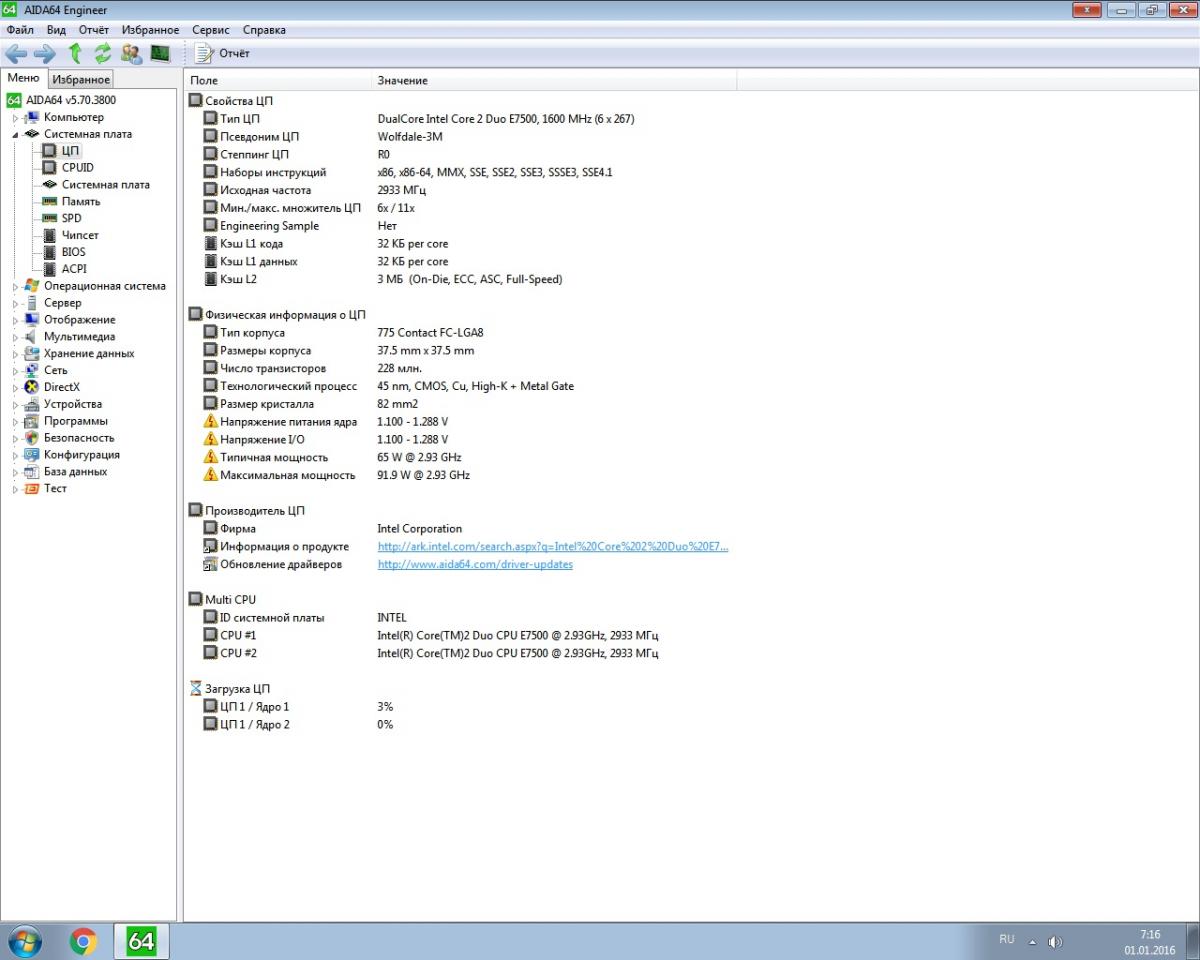
Task: Open the Вид menu
Action: point(56,30)
